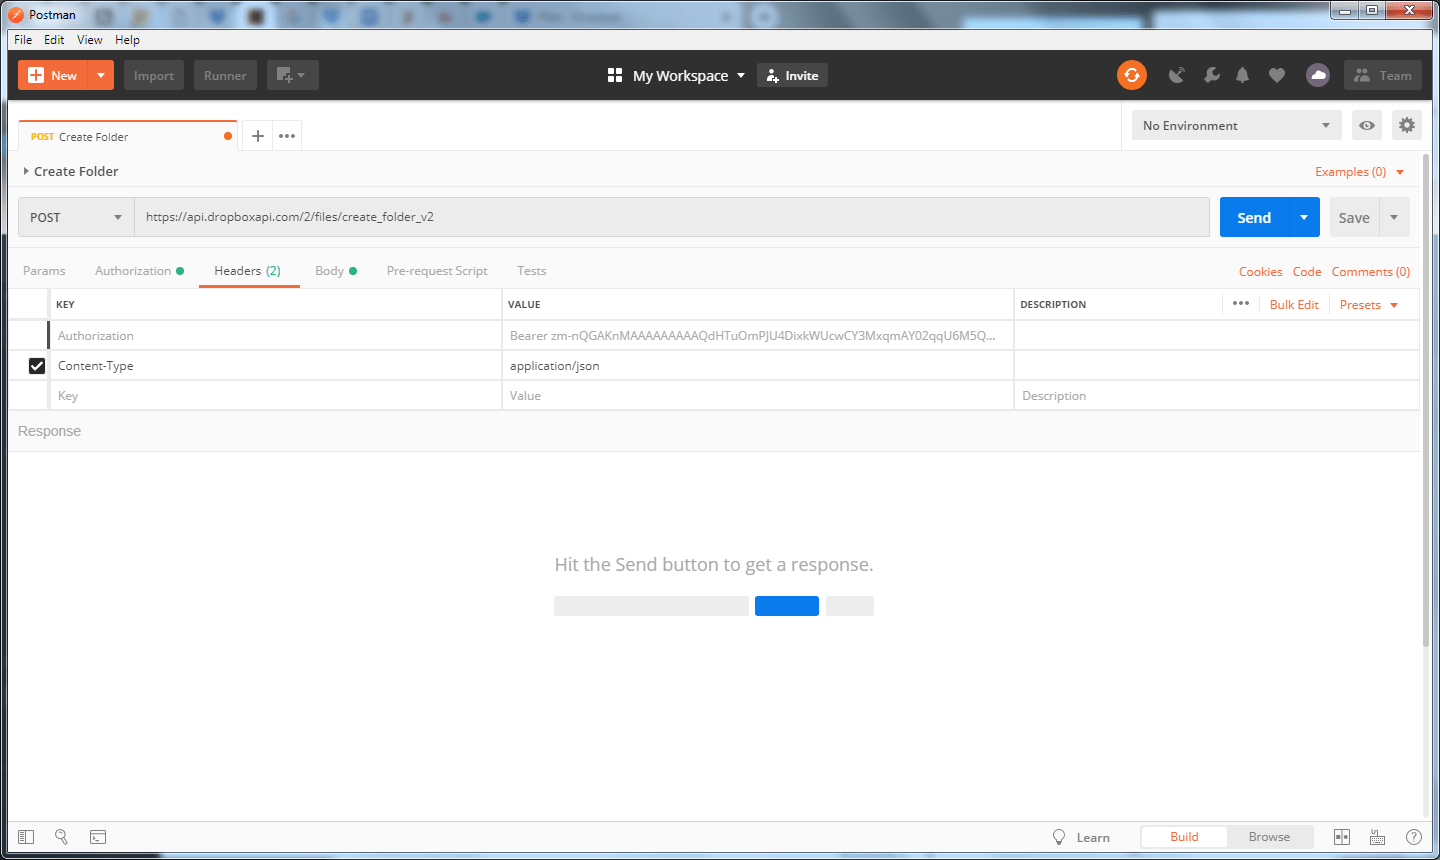Open the Cookies link
This screenshot has width=1440, height=860.
click(x=1260, y=272)
